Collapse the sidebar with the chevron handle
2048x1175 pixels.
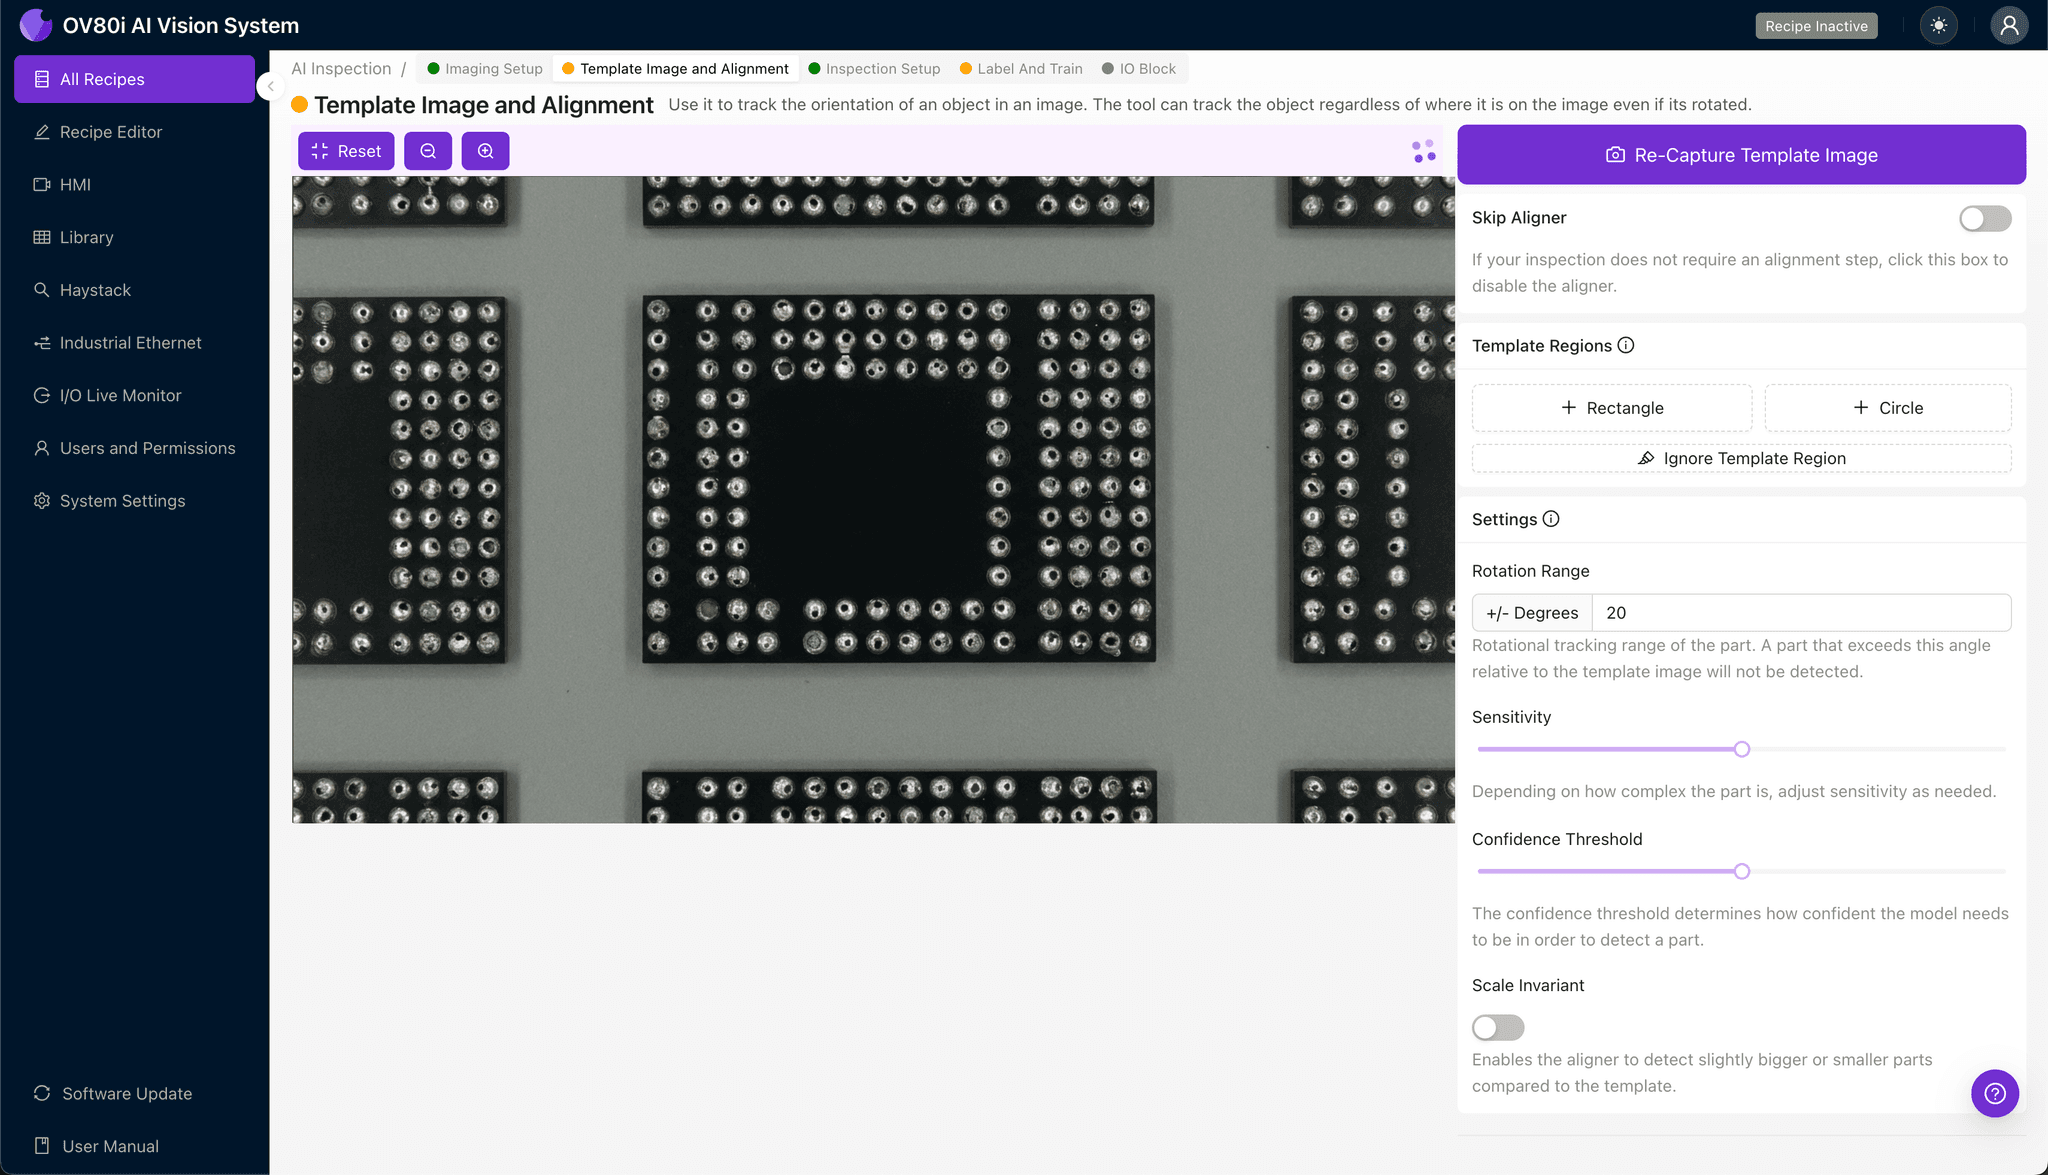[270, 86]
